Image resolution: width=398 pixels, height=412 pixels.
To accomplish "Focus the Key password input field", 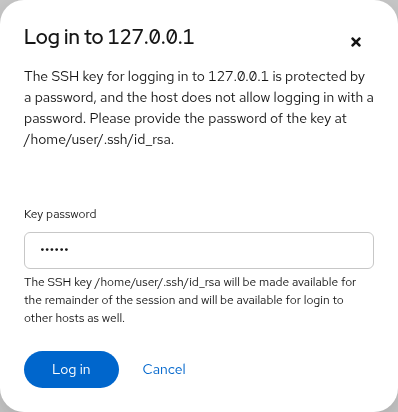I will [x=199, y=250].
